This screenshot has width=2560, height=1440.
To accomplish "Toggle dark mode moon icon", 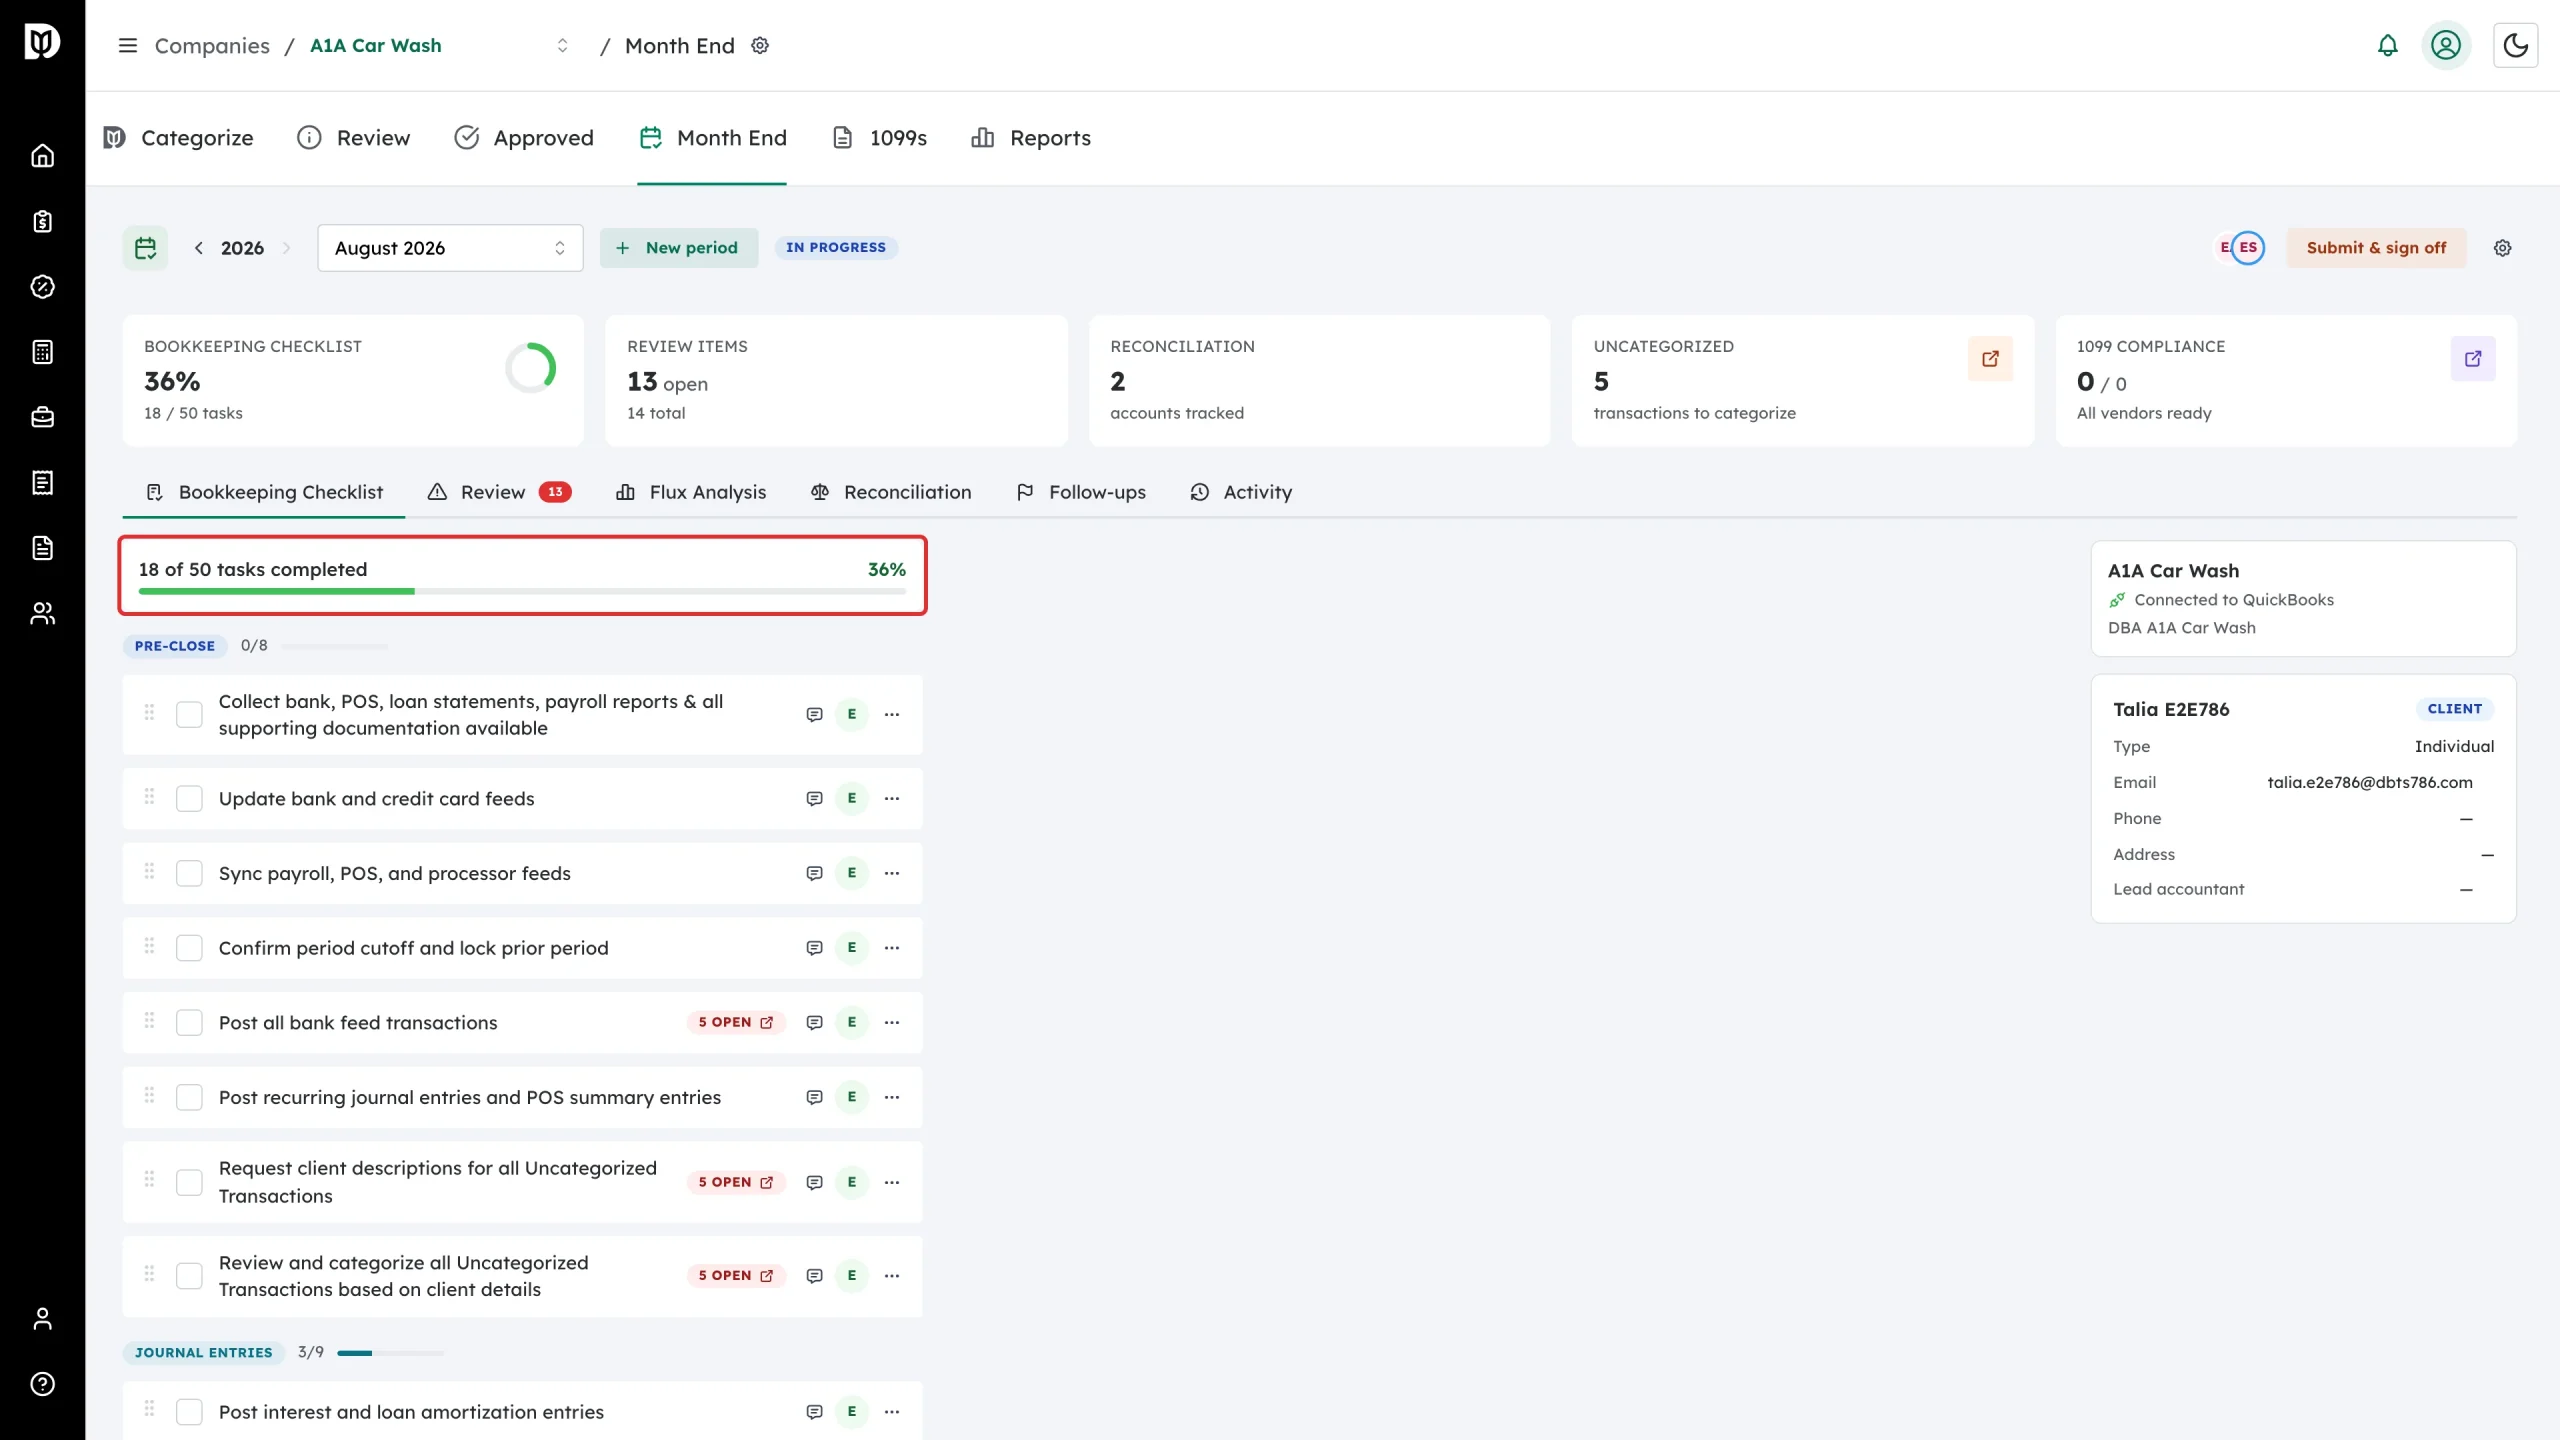I will pos(2515,46).
